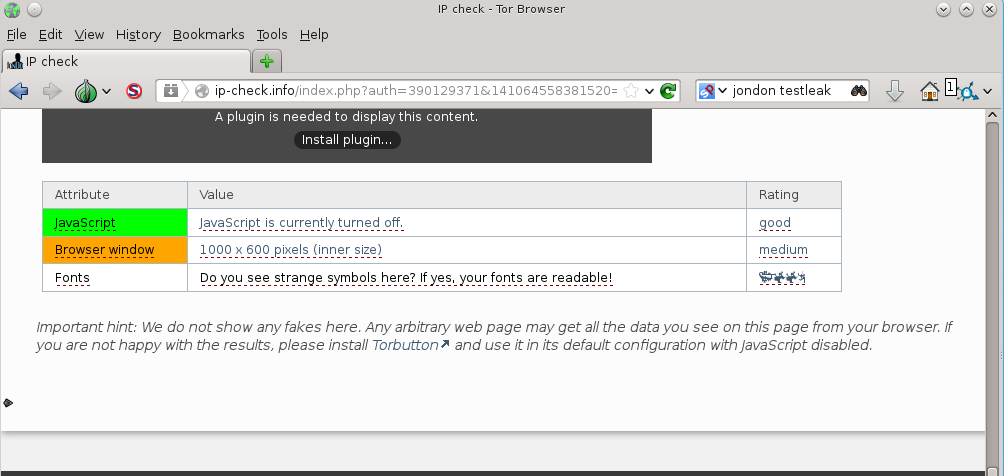Click the orange Browser window attribute cell
This screenshot has height=476, width=1004.
[x=115, y=250]
